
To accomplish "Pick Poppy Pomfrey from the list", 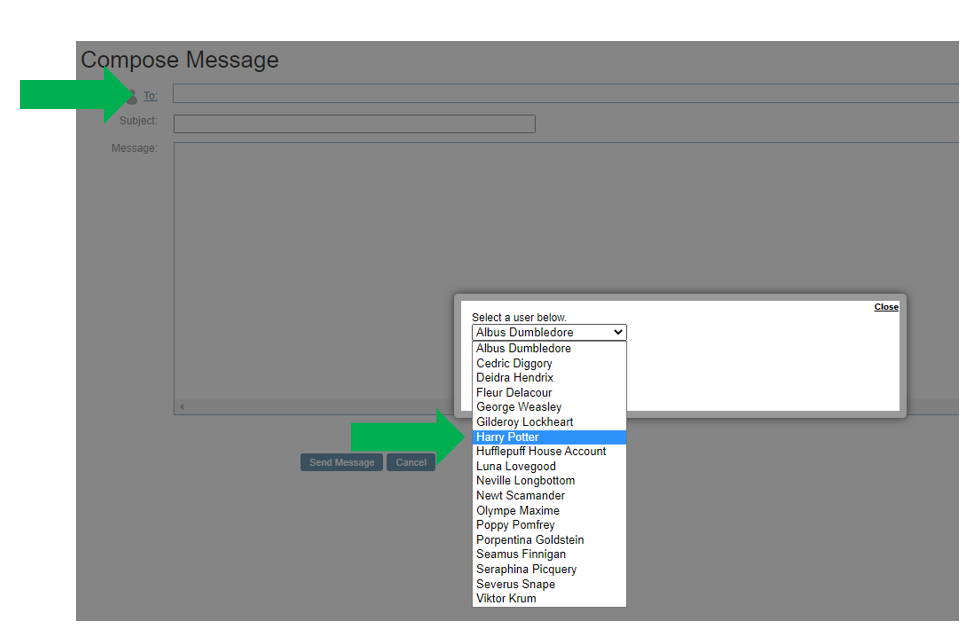I will point(549,525).
